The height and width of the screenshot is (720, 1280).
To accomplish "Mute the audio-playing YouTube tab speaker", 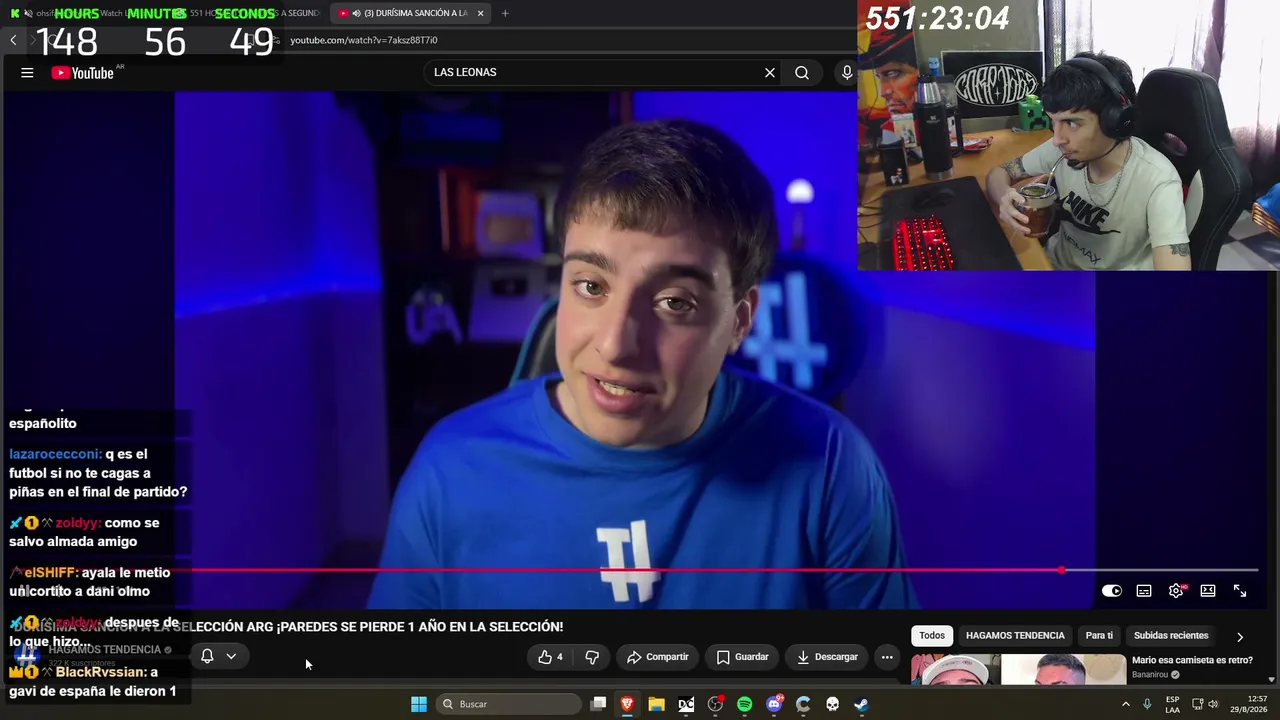I will (x=357, y=13).
